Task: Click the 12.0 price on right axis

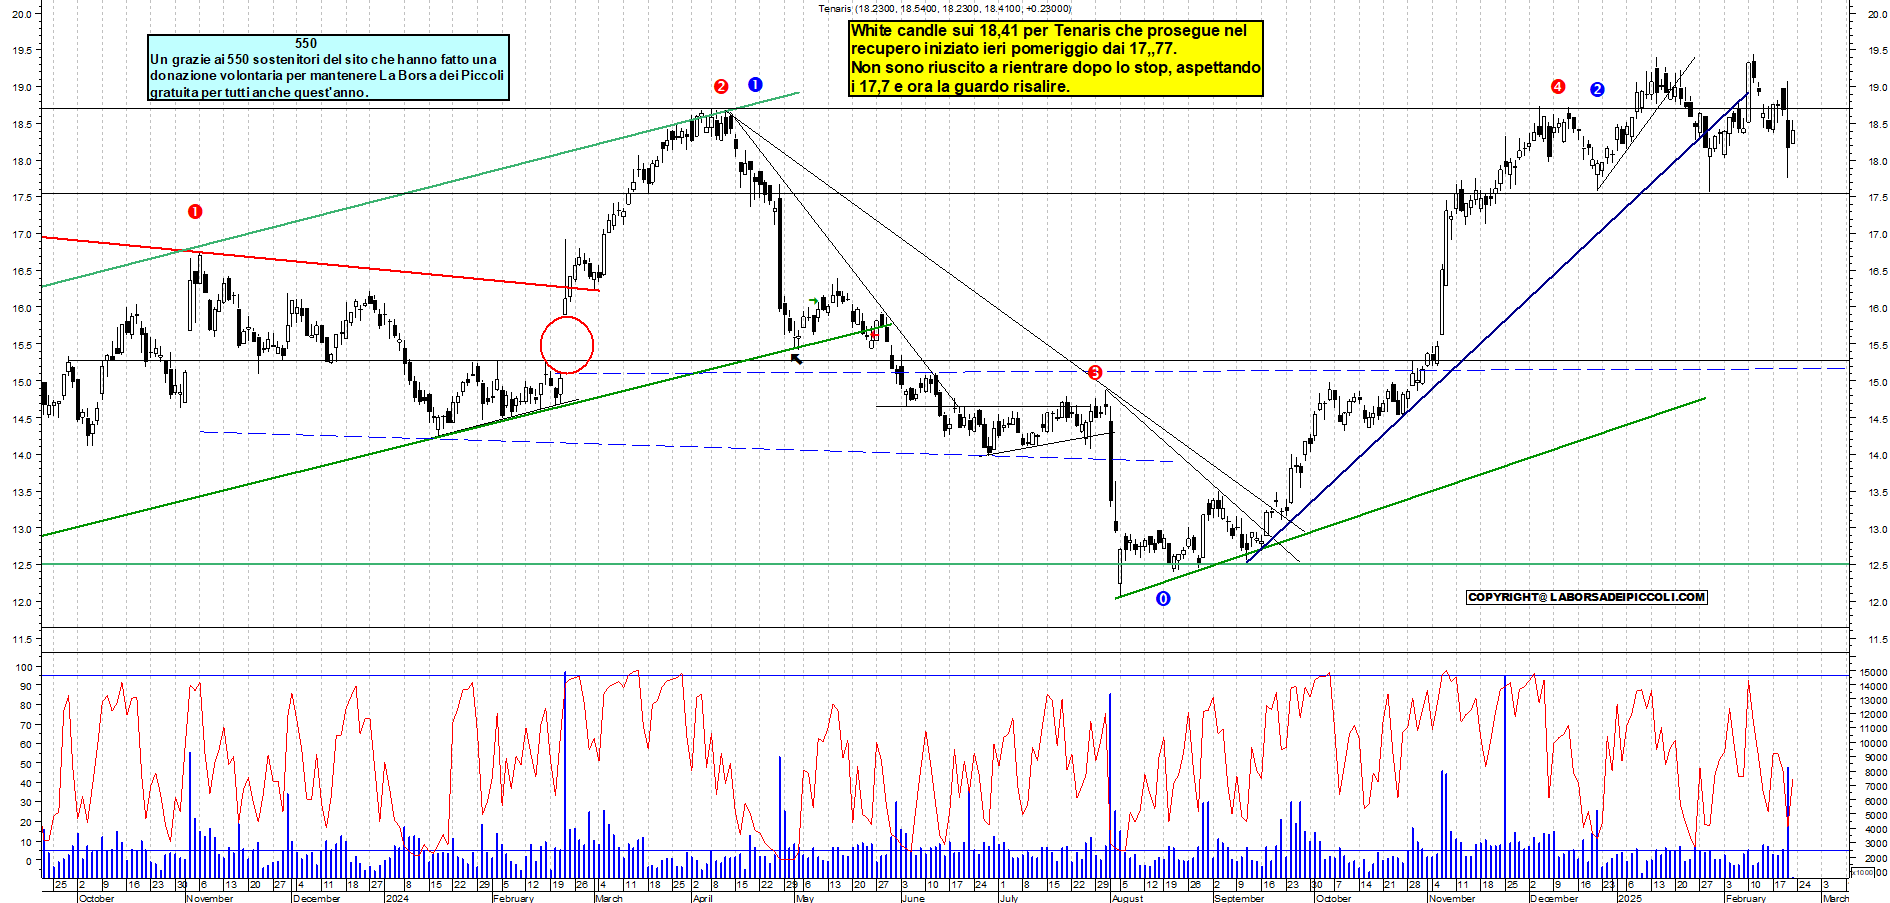Action: [x=1877, y=602]
